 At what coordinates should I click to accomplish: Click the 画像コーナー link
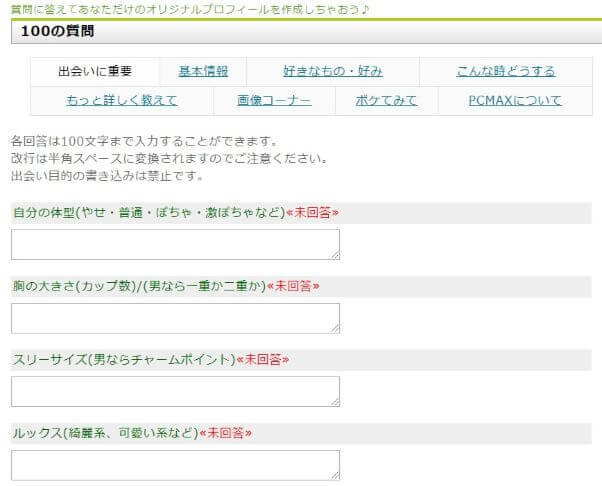[274, 101]
